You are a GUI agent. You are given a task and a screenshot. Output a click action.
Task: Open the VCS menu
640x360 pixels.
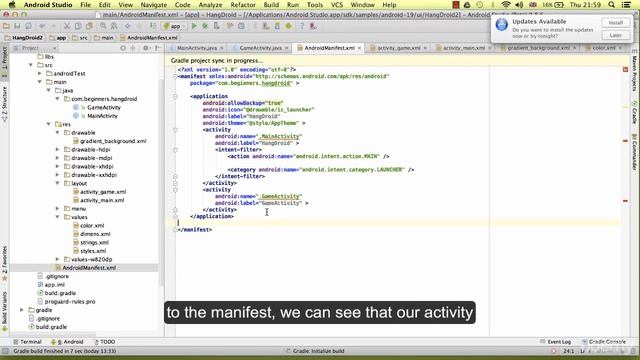(337, 5)
